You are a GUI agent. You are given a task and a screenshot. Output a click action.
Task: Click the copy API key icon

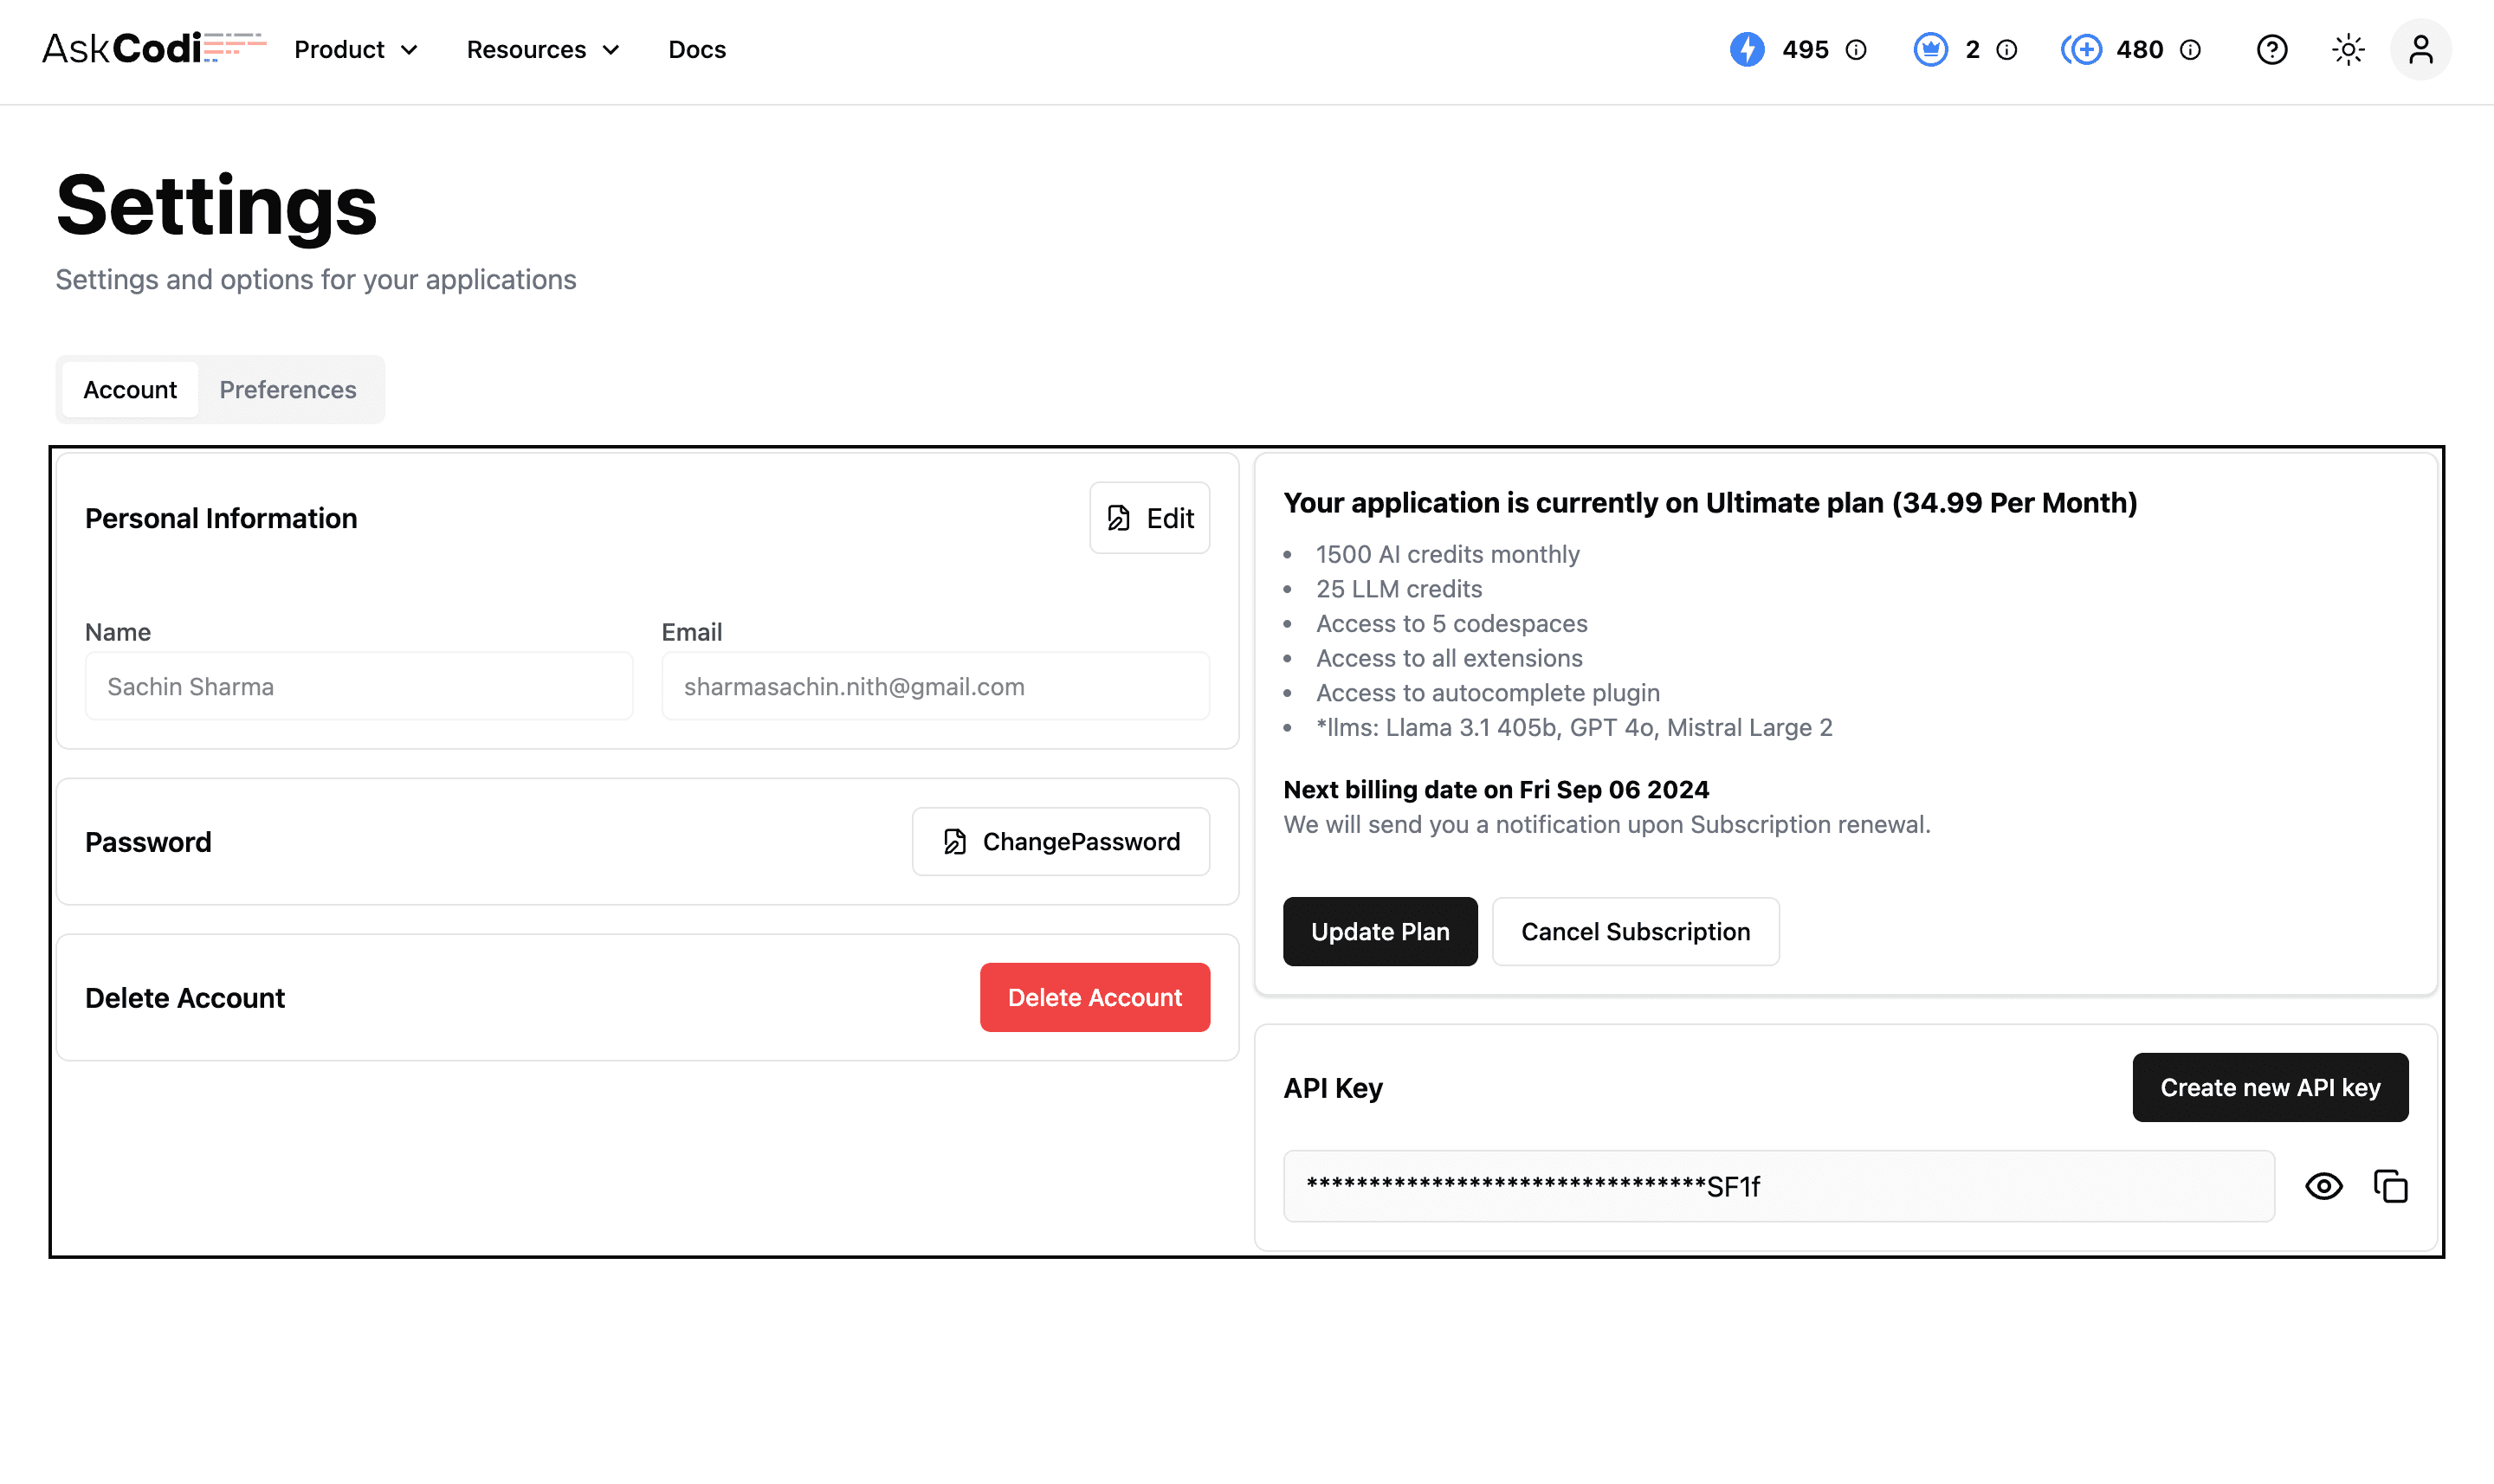pyautogui.click(x=2390, y=1185)
